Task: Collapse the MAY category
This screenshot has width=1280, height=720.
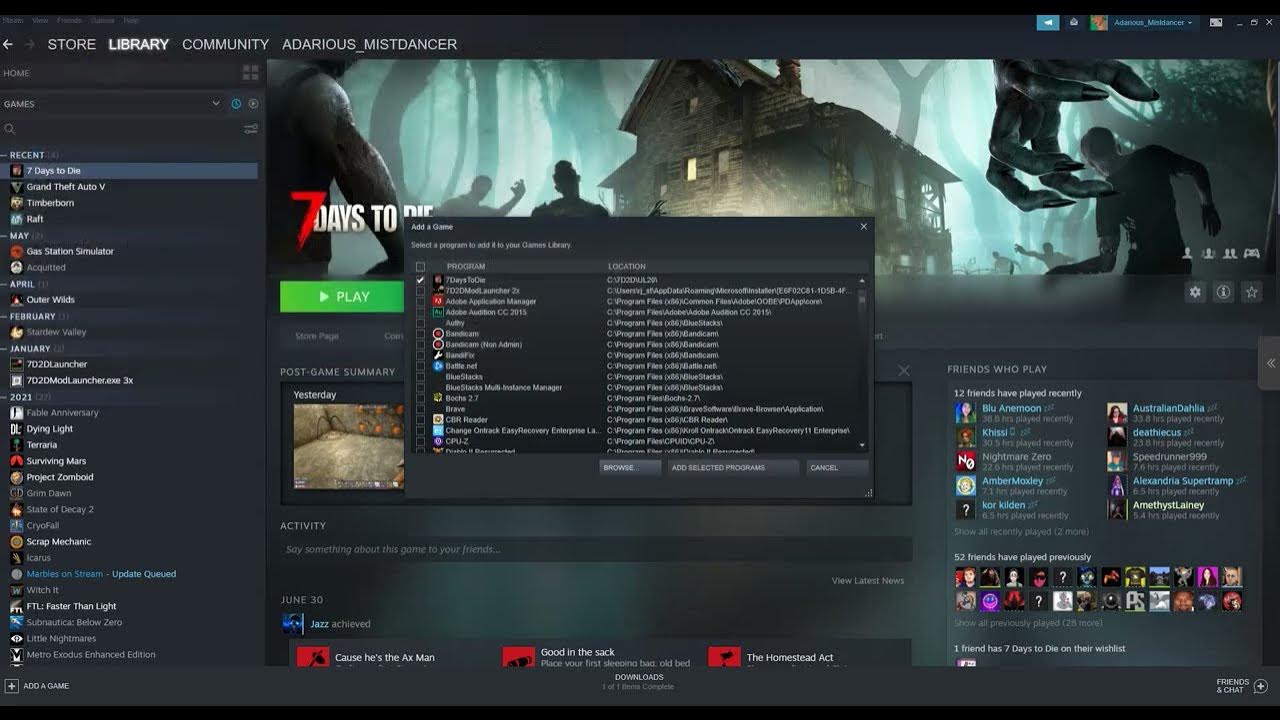Action: 4,236
